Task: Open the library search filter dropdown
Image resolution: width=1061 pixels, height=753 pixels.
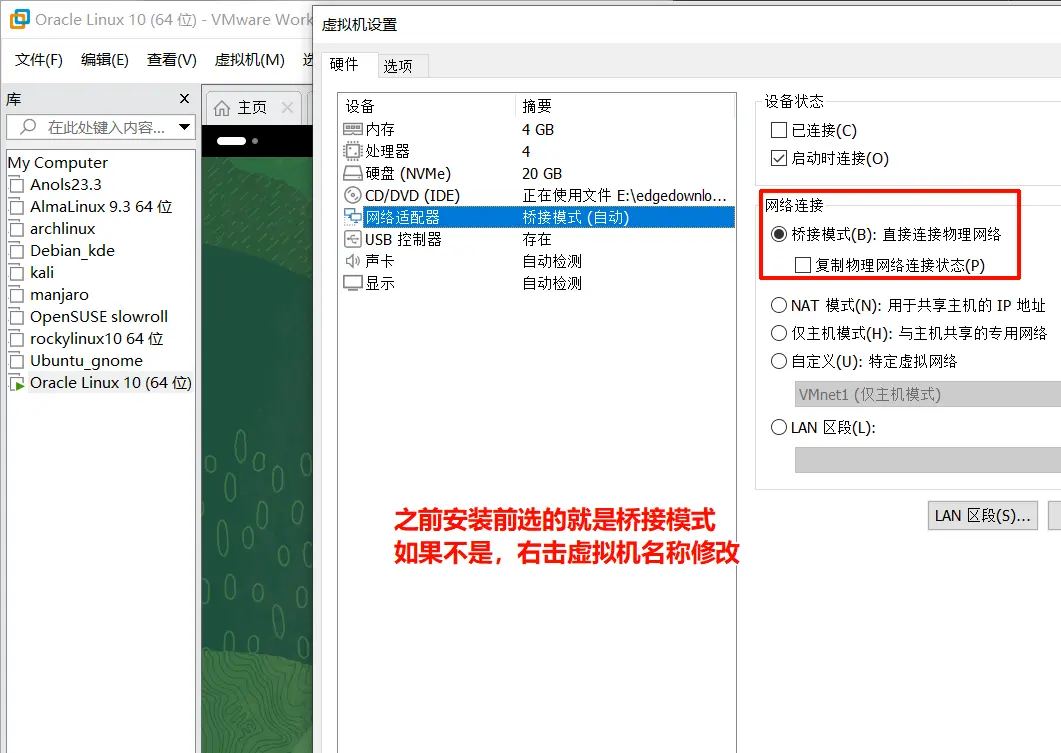Action: pyautogui.click(x=184, y=127)
